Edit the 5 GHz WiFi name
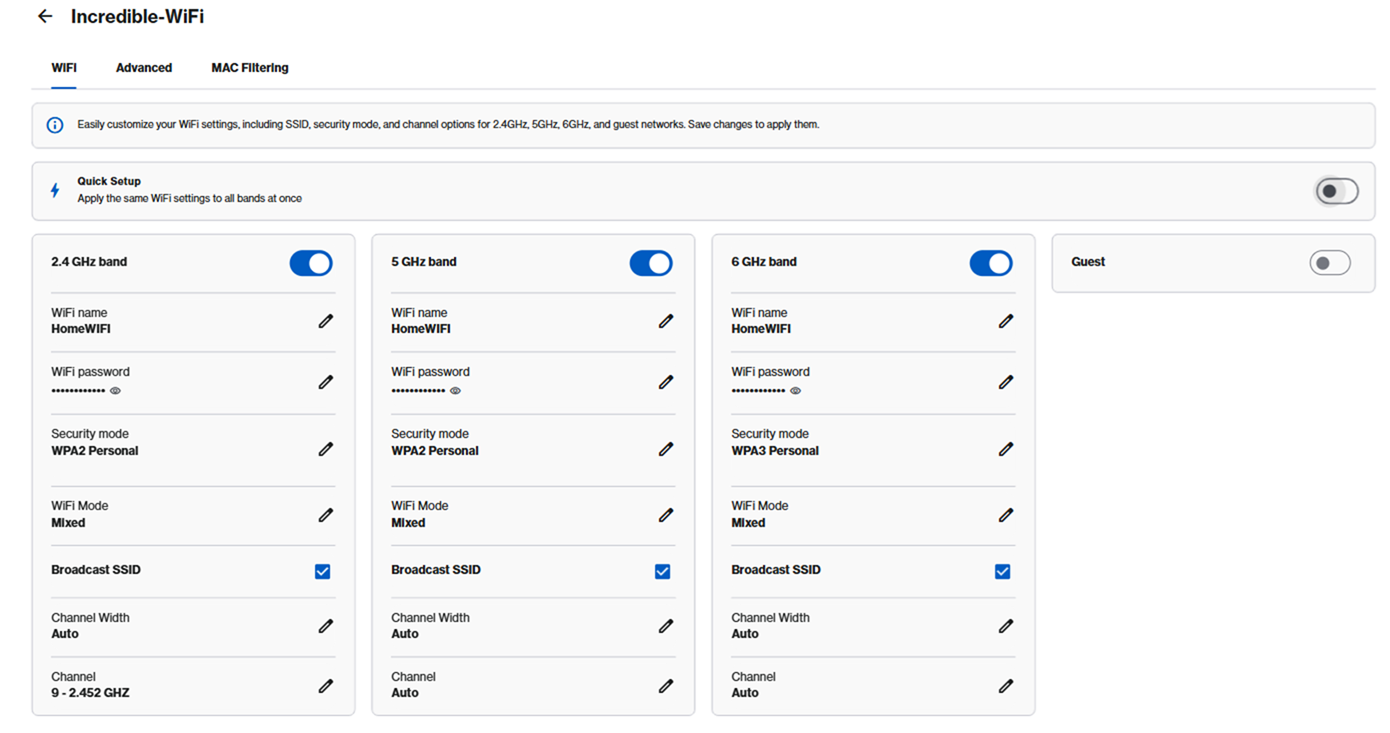This screenshot has height=733, width=1390. [x=666, y=320]
